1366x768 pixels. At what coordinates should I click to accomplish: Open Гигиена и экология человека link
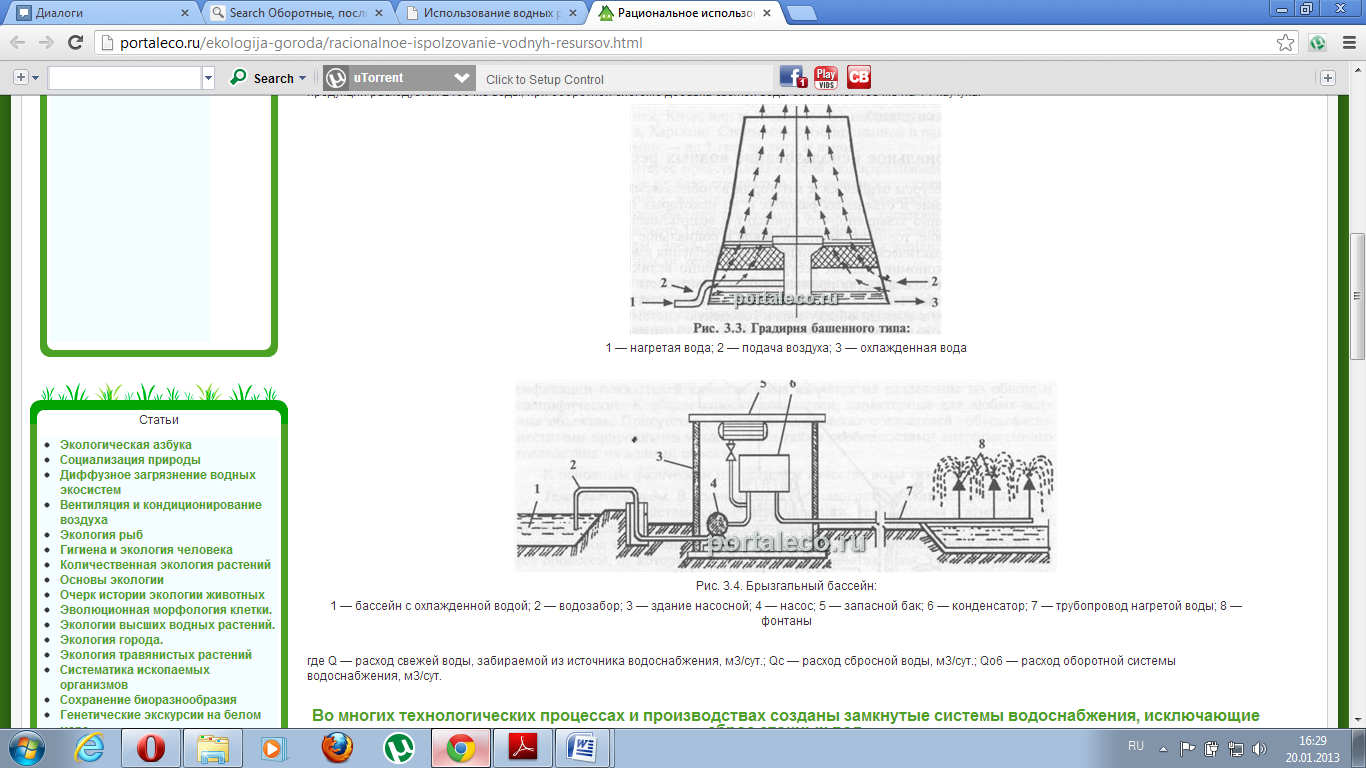146,550
